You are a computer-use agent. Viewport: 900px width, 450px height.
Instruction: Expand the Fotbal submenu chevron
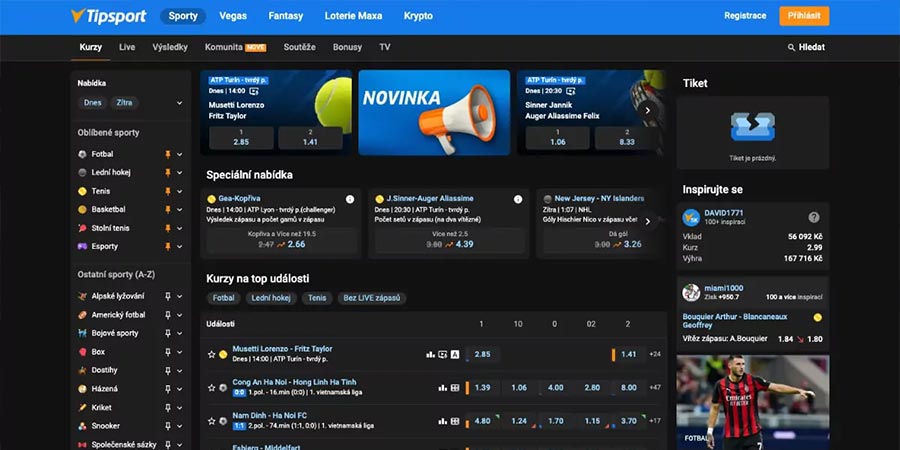(180, 154)
